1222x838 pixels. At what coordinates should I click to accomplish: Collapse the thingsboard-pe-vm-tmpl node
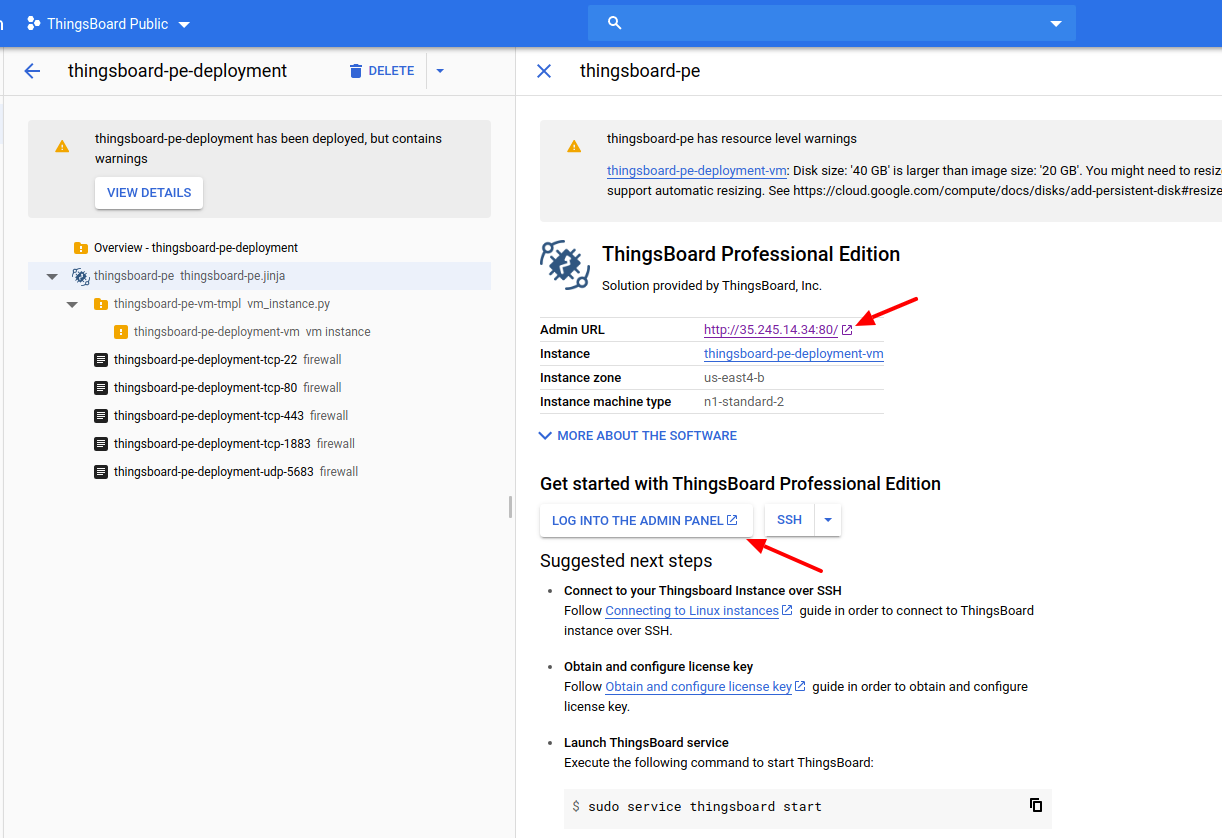coord(72,304)
